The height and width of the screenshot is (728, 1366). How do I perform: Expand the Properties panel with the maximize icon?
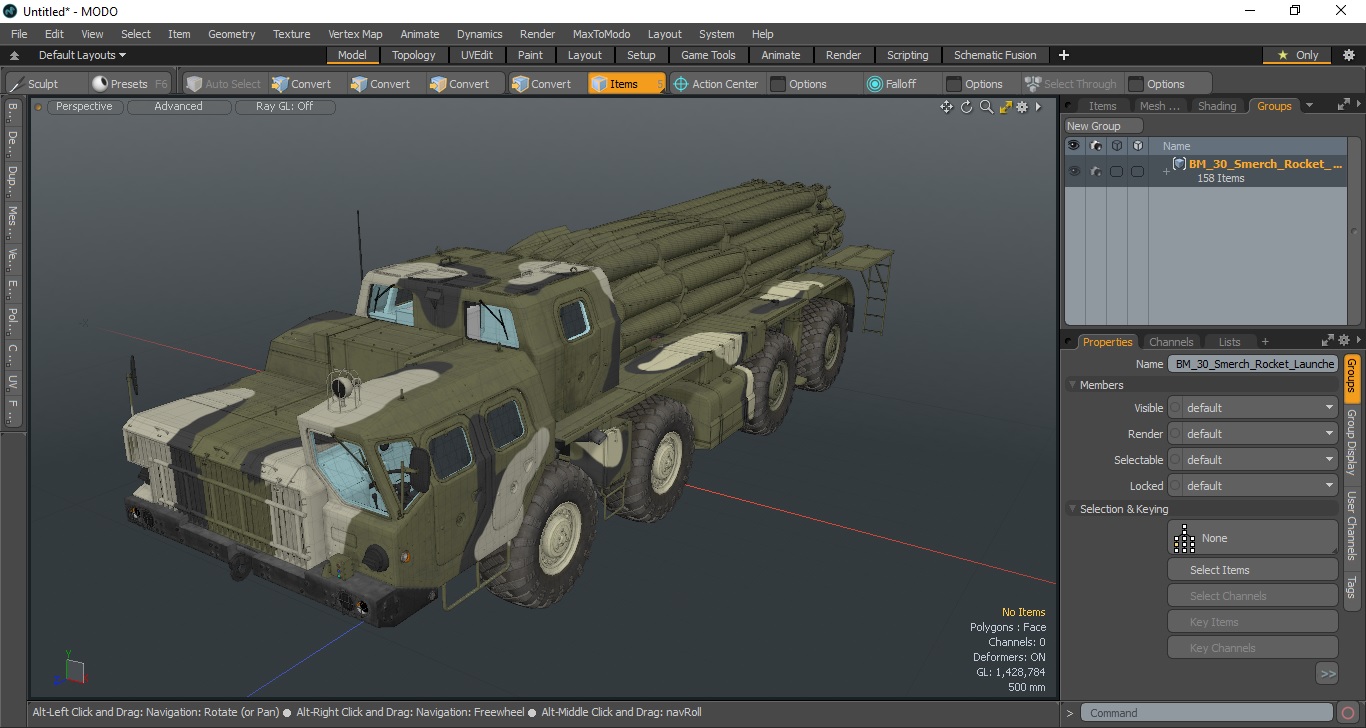pos(1328,341)
